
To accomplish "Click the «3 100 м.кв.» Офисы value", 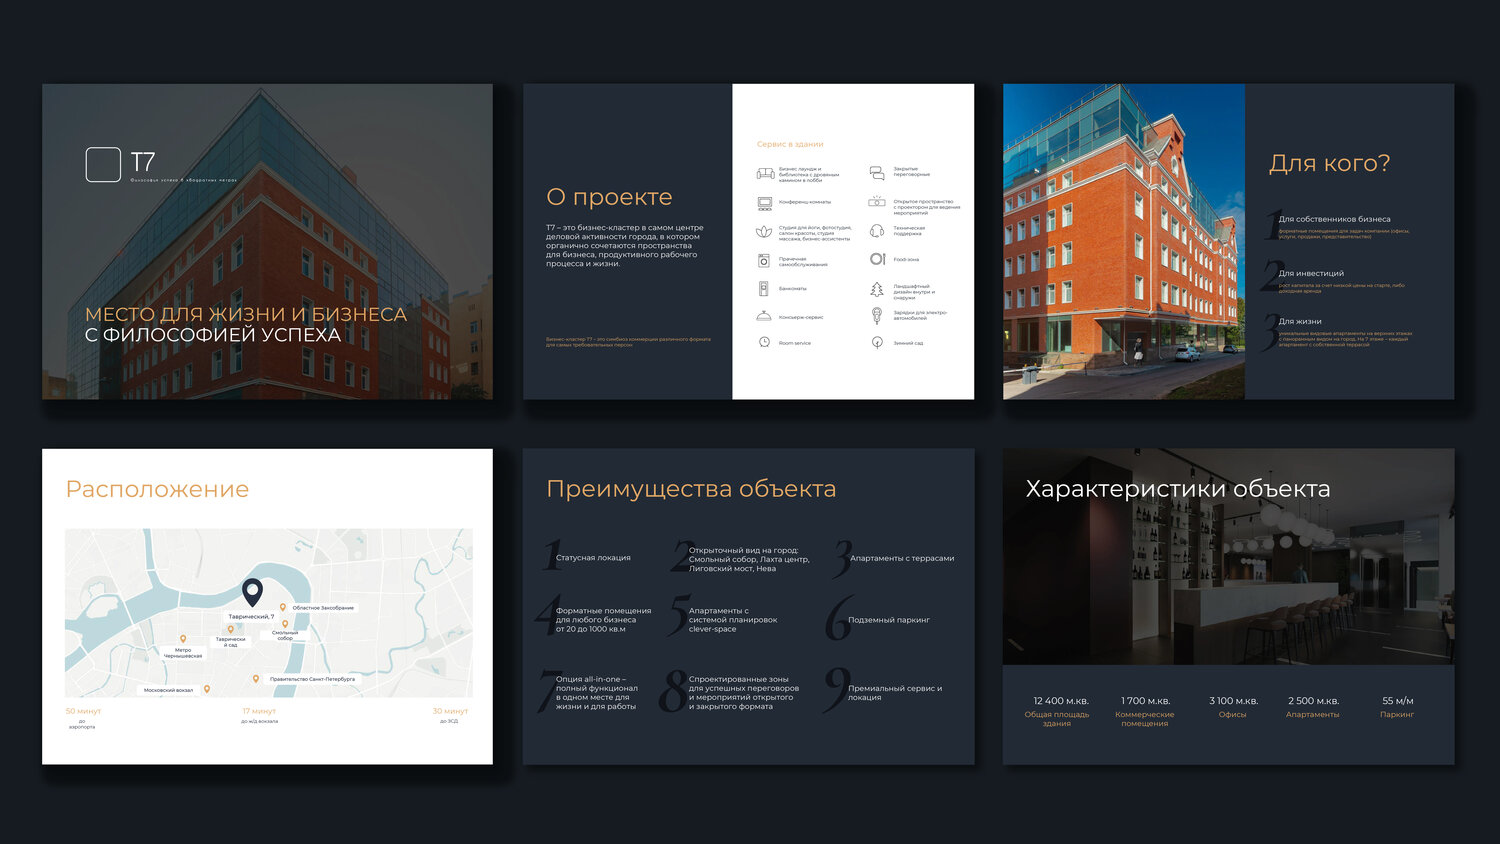I will pyautogui.click(x=1233, y=701).
